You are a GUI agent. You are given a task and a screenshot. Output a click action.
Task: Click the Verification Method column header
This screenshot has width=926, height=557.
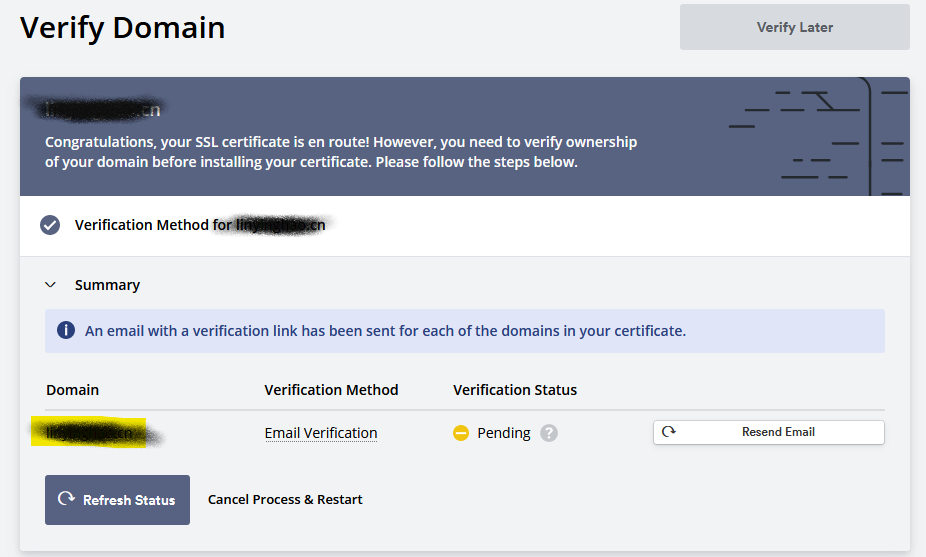(331, 390)
